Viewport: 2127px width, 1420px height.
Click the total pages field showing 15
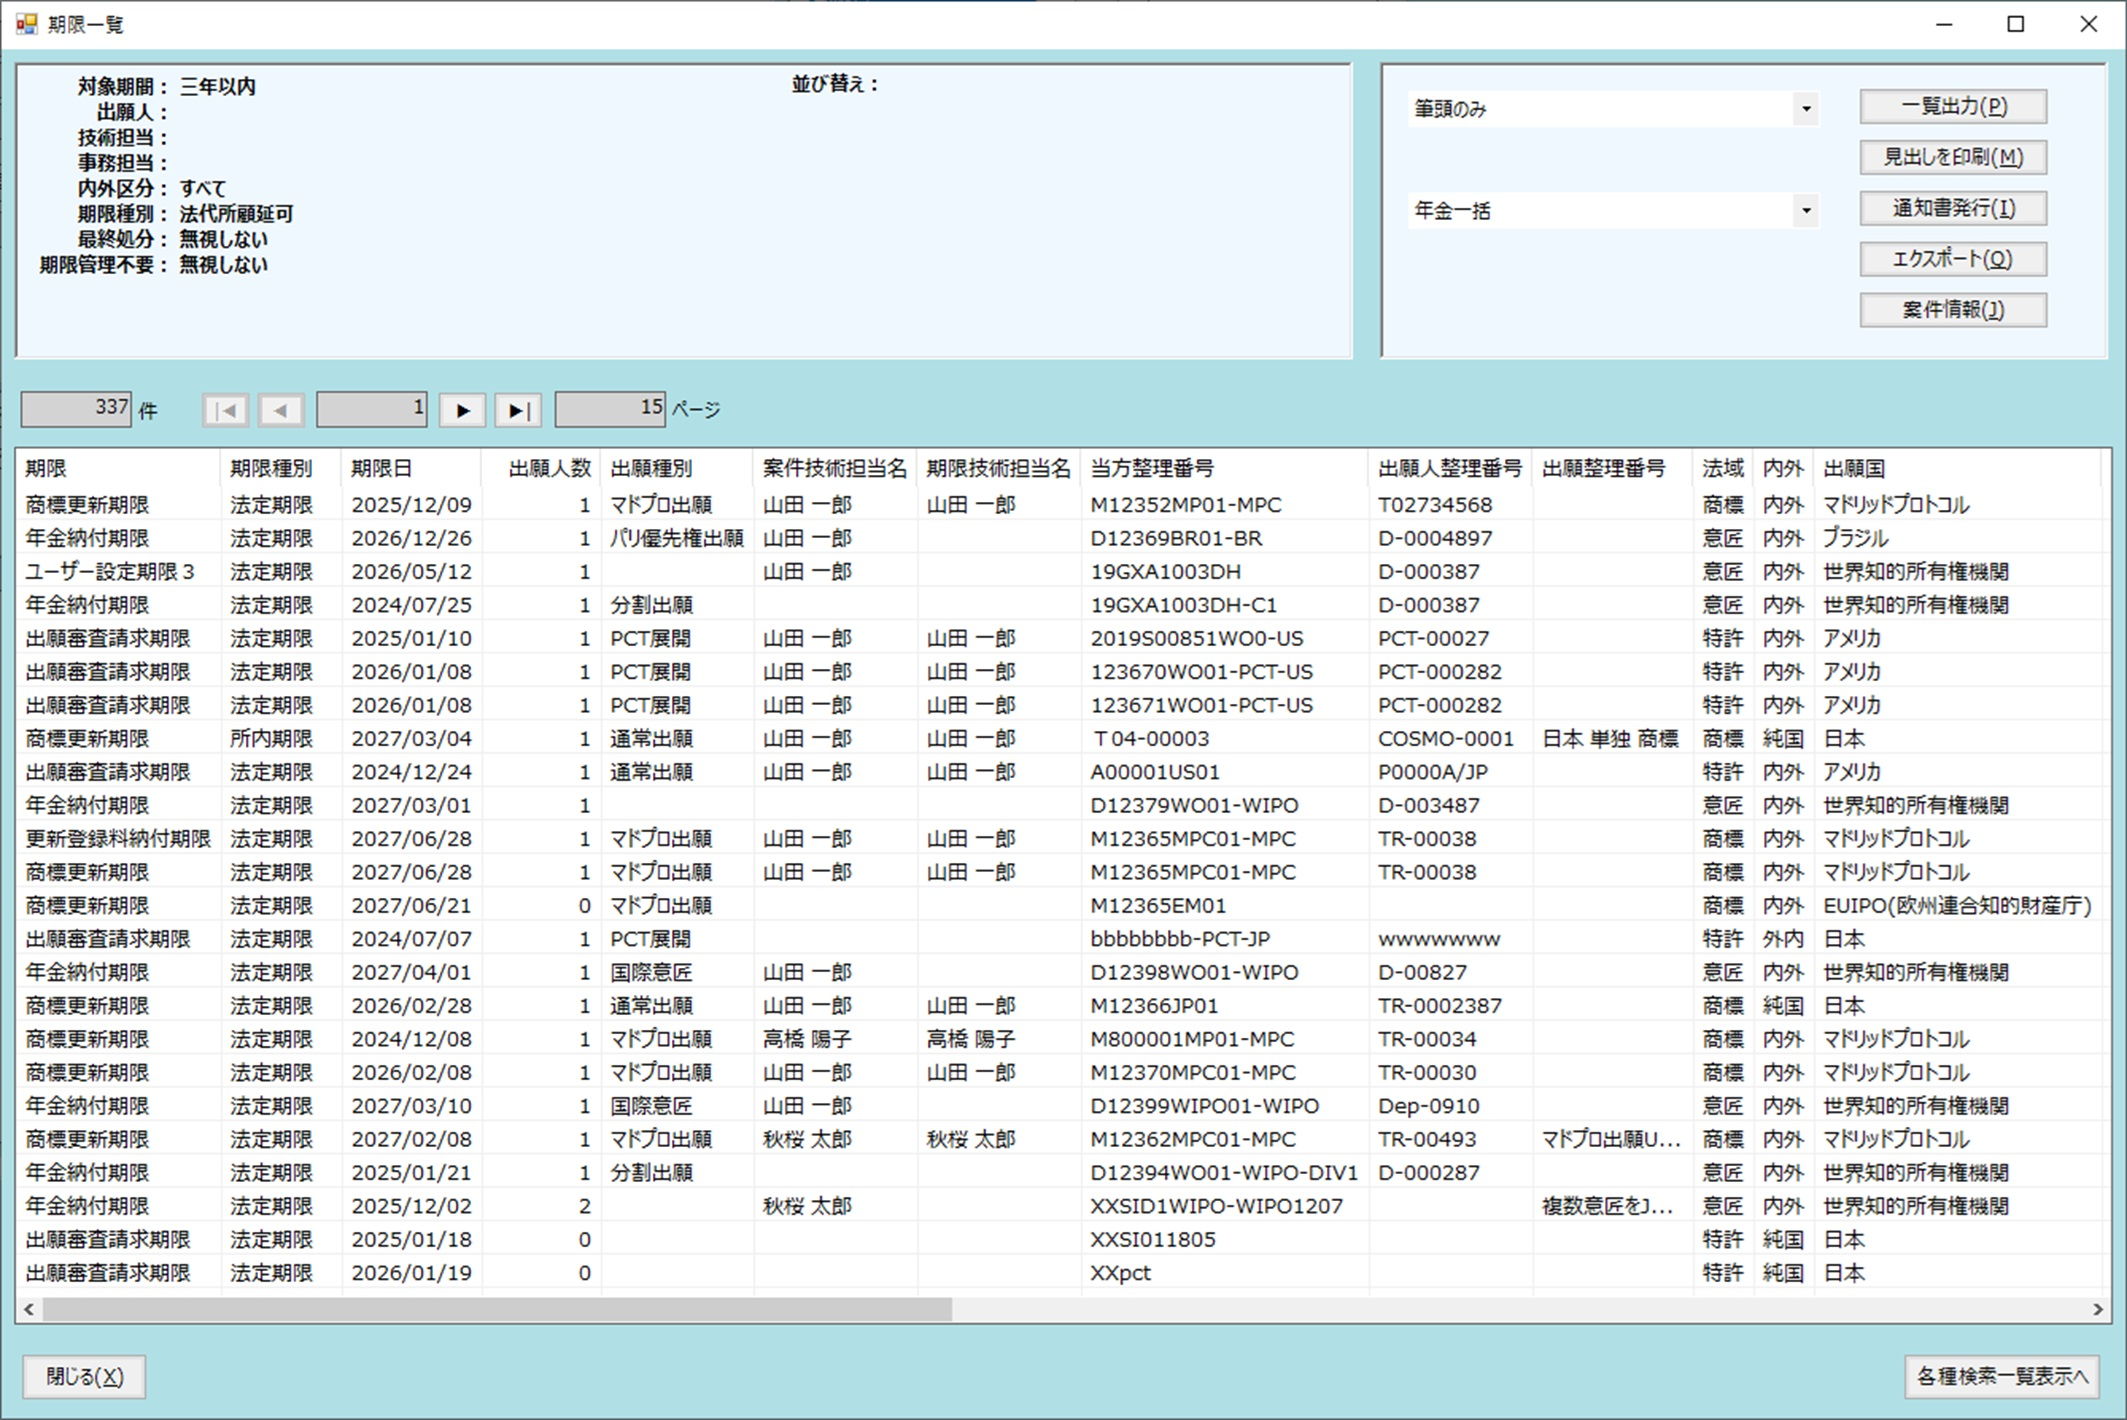coord(610,409)
